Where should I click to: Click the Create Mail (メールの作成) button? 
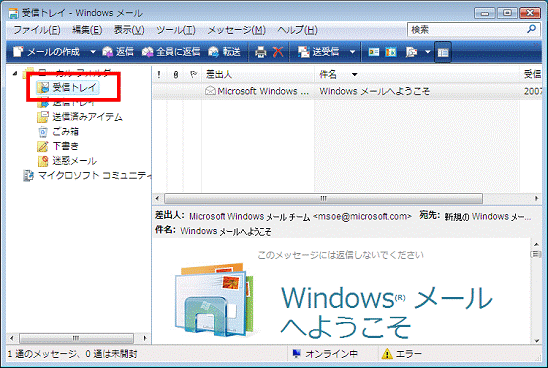pos(46,52)
